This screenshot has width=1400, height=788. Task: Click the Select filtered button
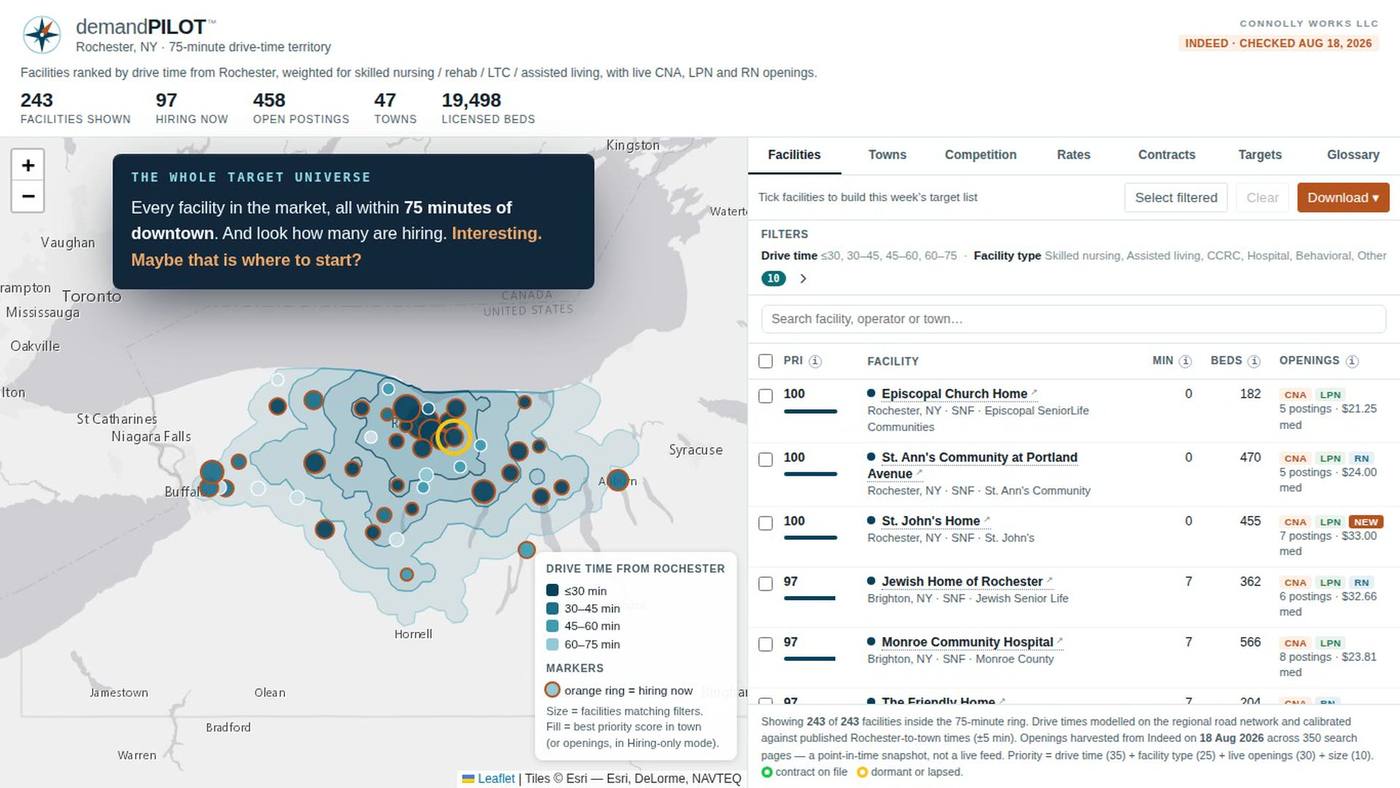point(1176,197)
